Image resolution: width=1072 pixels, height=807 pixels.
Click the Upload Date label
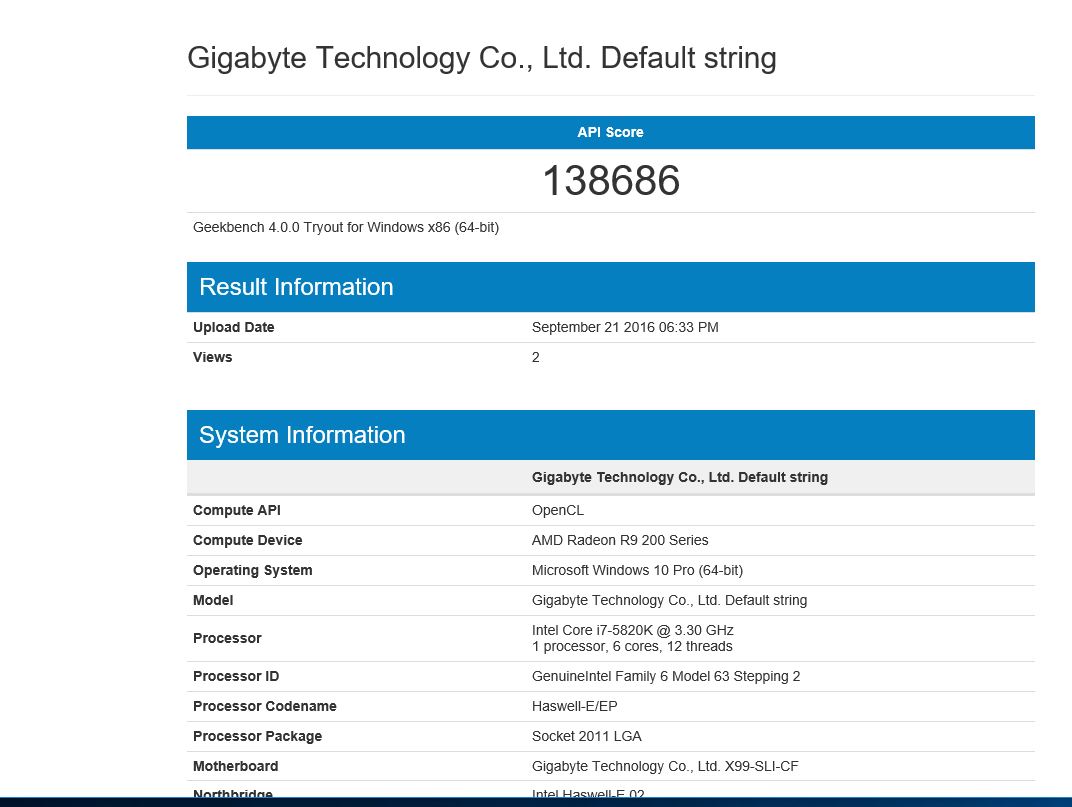pyautogui.click(x=233, y=327)
